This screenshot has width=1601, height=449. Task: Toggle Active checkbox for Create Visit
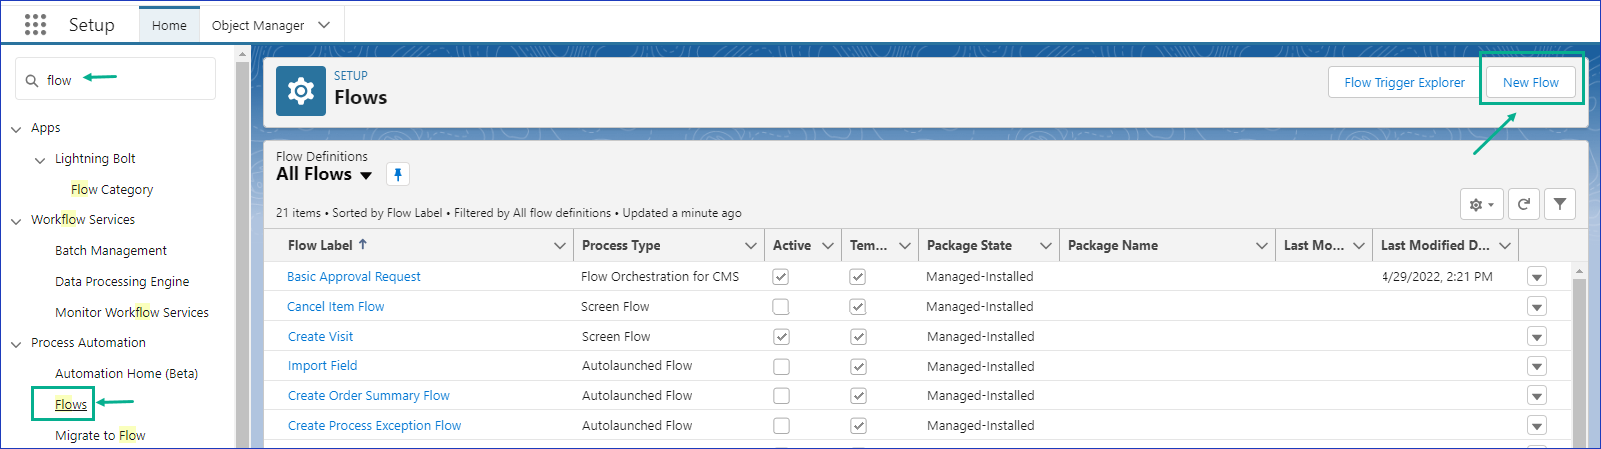[x=781, y=337]
